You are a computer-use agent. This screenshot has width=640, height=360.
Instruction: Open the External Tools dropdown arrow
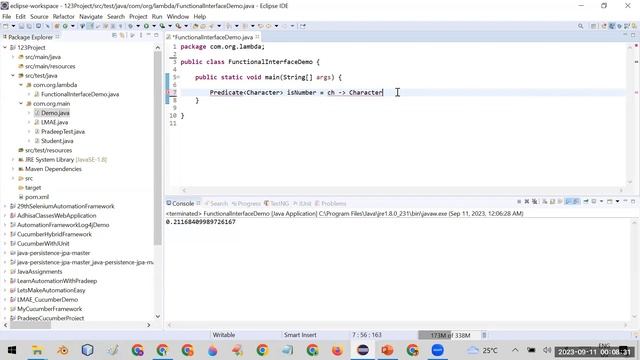pyautogui.click(x=186, y=26)
